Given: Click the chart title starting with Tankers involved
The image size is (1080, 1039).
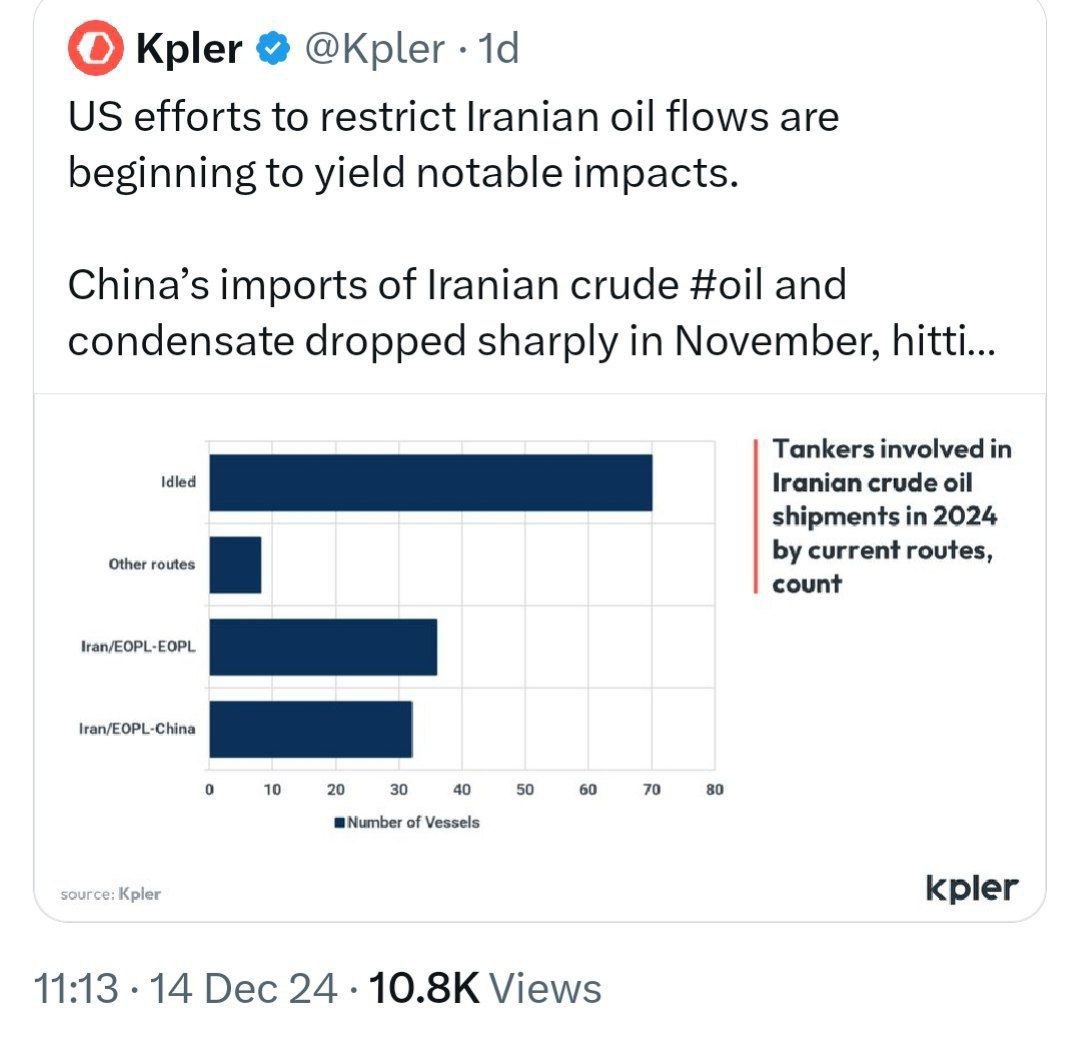Looking at the screenshot, I should (x=890, y=516).
